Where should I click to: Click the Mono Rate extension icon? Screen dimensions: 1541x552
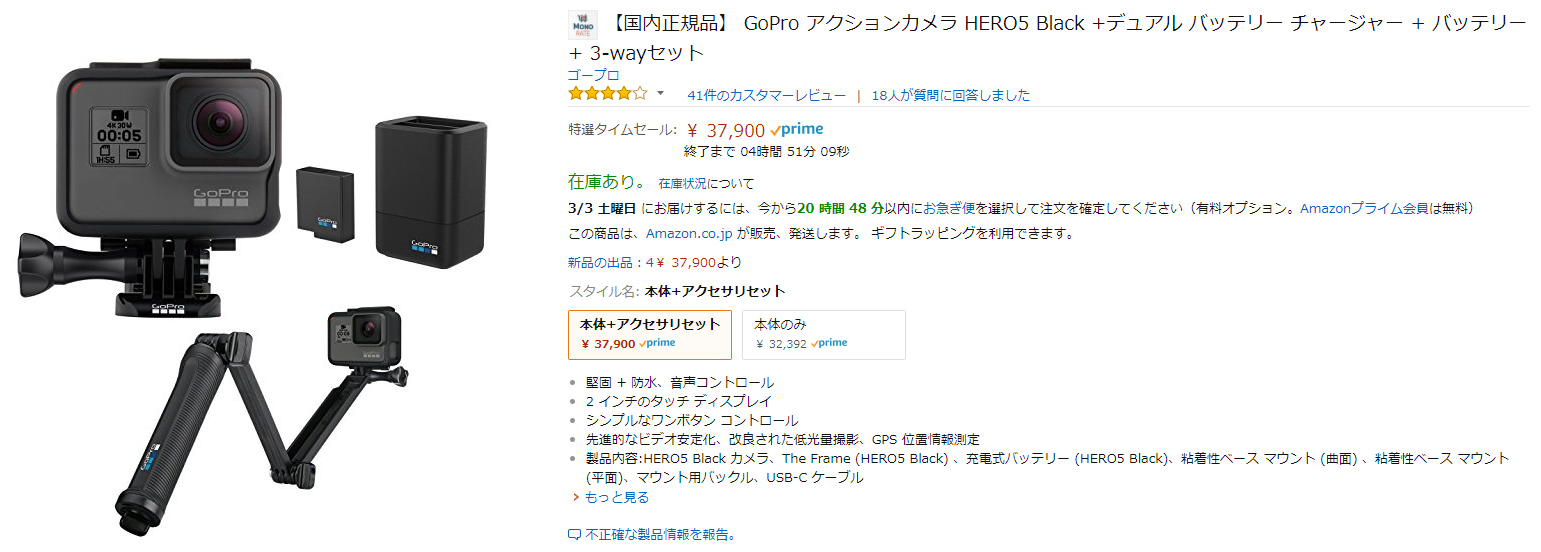pos(583,25)
